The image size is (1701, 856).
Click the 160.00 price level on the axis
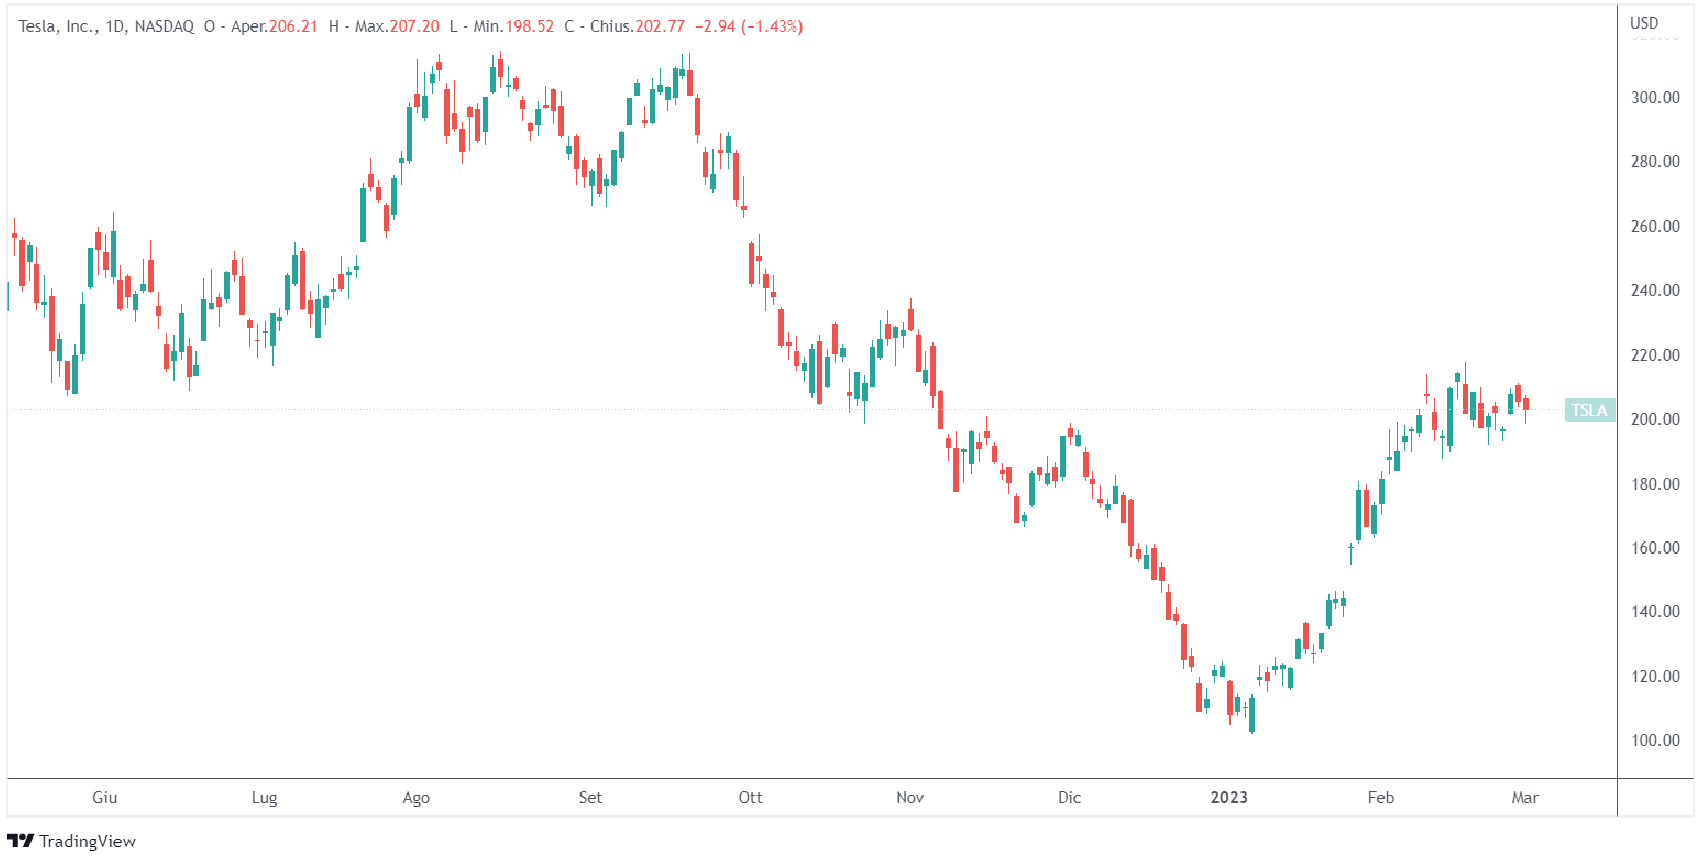pyautogui.click(x=1655, y=548)
